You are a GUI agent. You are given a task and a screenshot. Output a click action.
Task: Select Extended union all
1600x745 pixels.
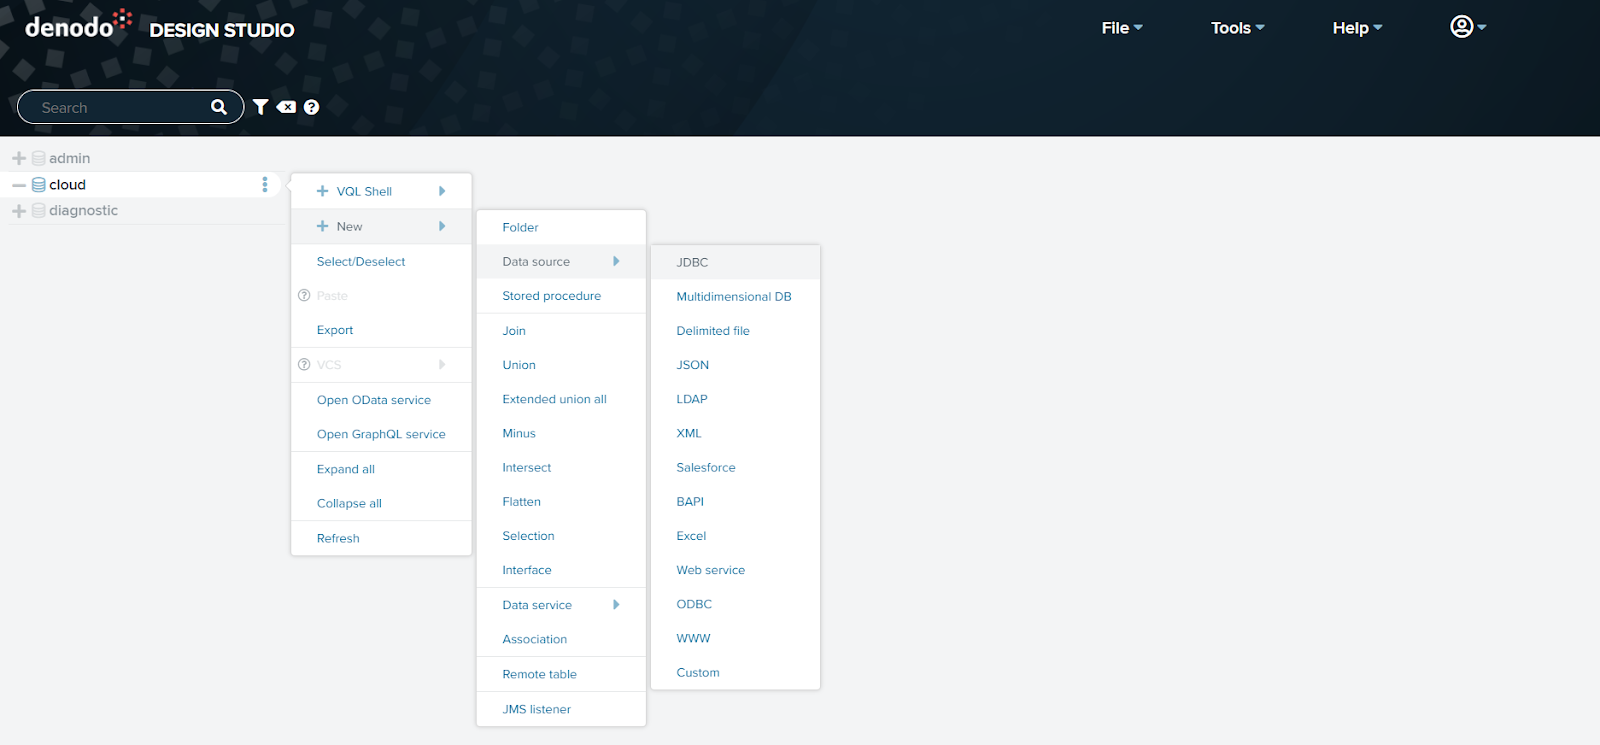pos(561,399)
